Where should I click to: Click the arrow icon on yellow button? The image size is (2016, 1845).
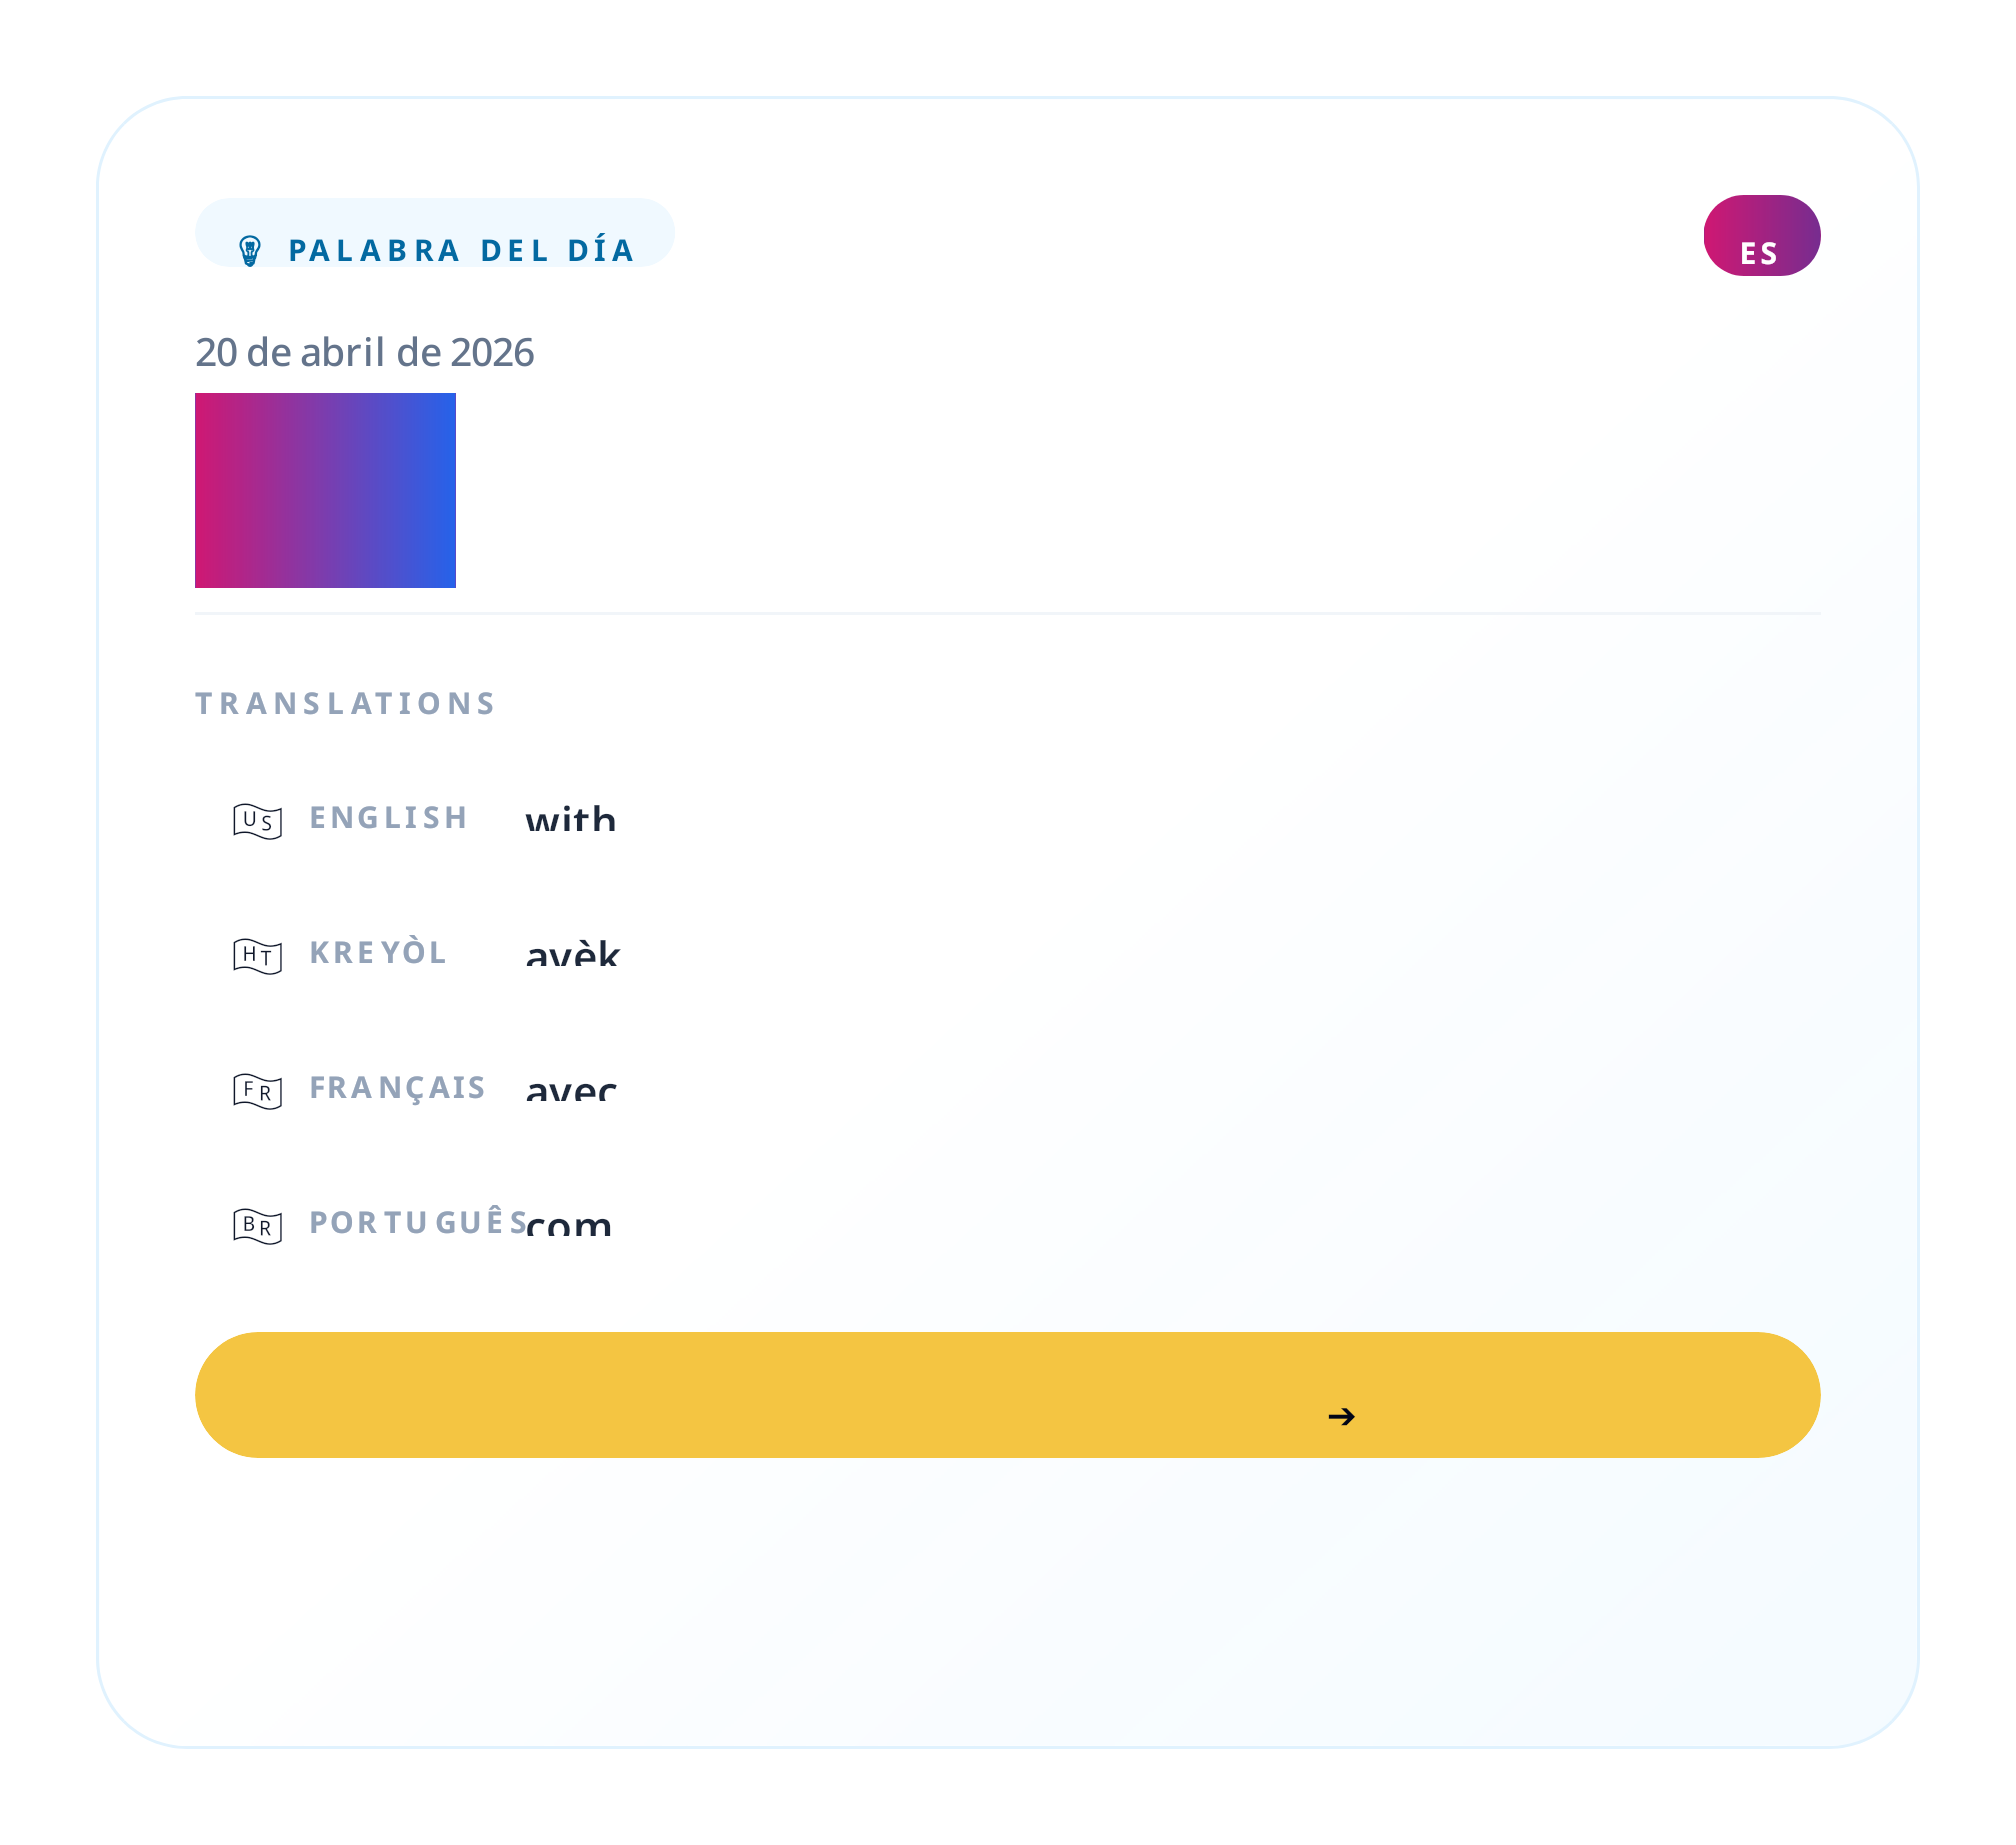[x=1341, y=1416]
